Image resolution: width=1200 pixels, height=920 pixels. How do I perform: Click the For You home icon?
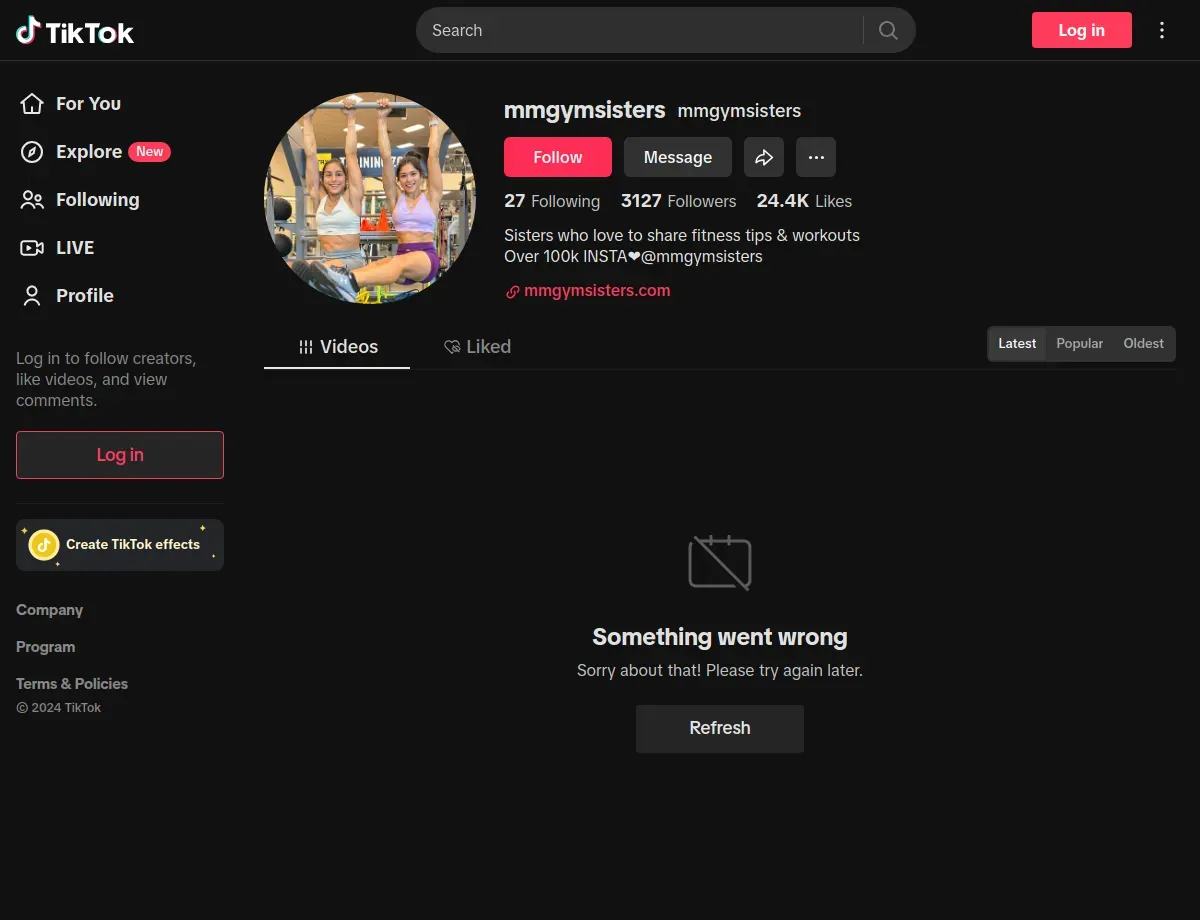click(32, 104)
